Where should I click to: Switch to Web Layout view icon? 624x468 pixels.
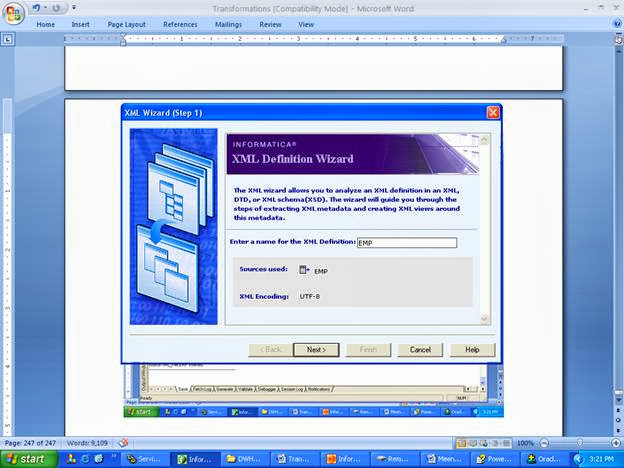(484, 443)
